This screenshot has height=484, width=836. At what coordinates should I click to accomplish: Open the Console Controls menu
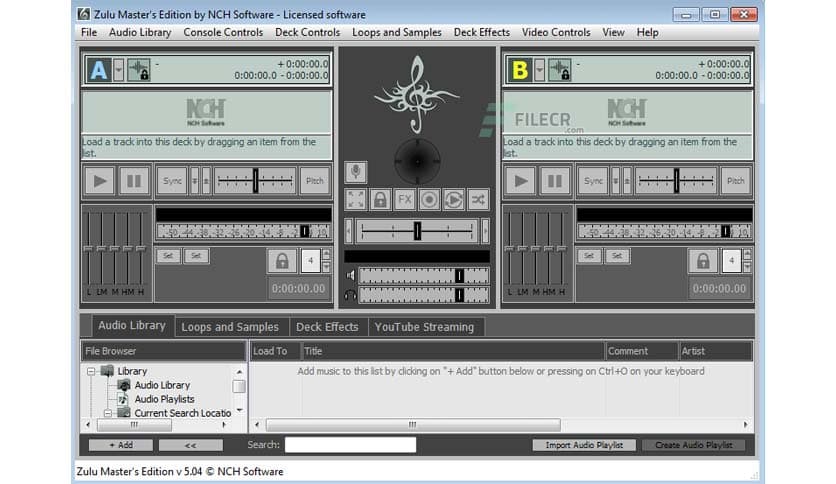tap(223, 33)
